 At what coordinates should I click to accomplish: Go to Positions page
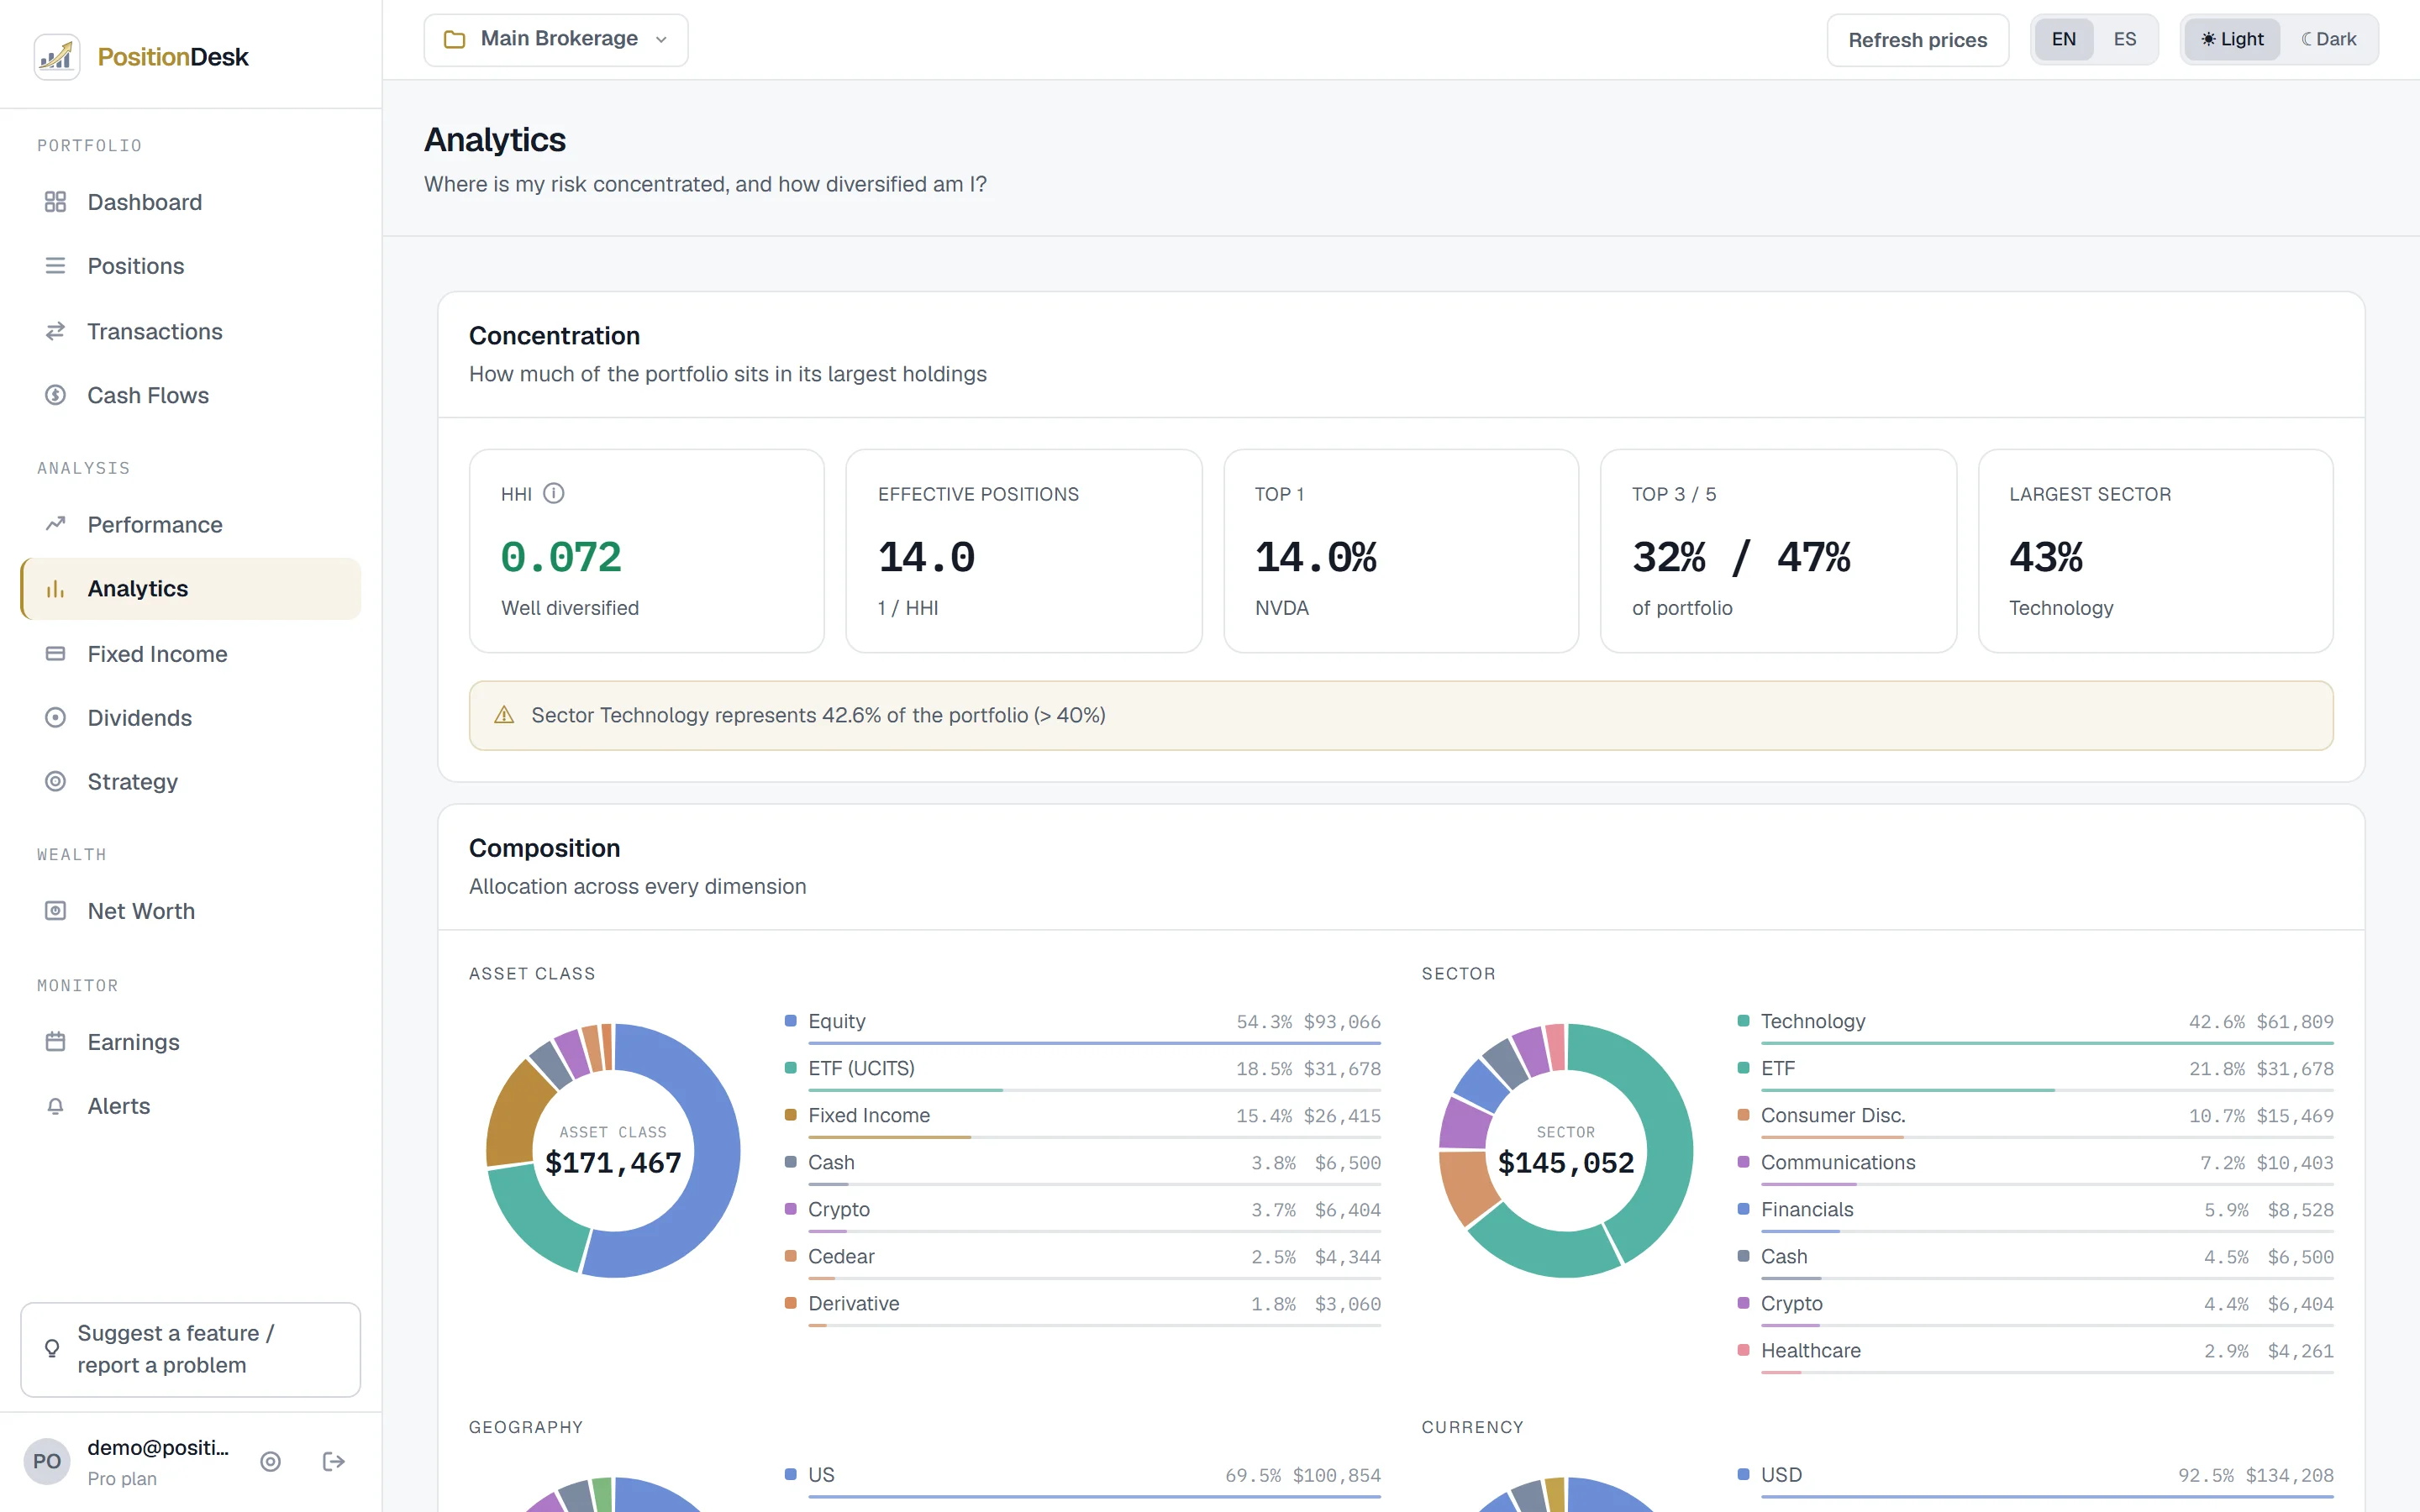coord(190,266)
